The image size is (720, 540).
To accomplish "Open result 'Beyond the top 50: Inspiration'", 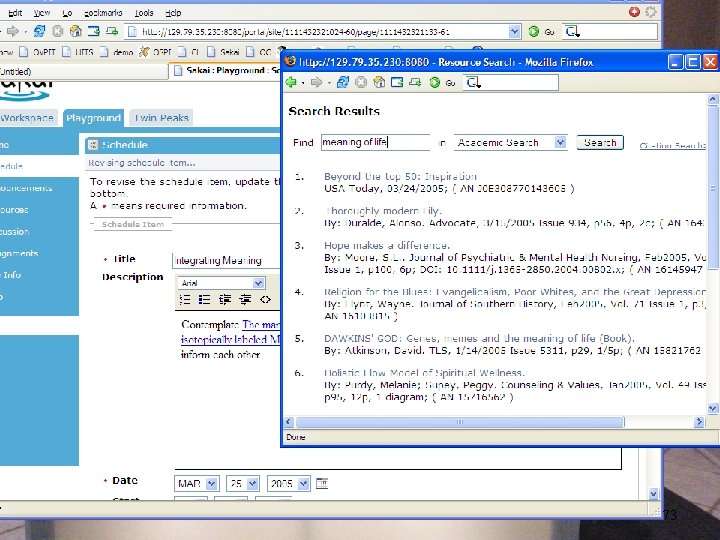I will point(400,176).
